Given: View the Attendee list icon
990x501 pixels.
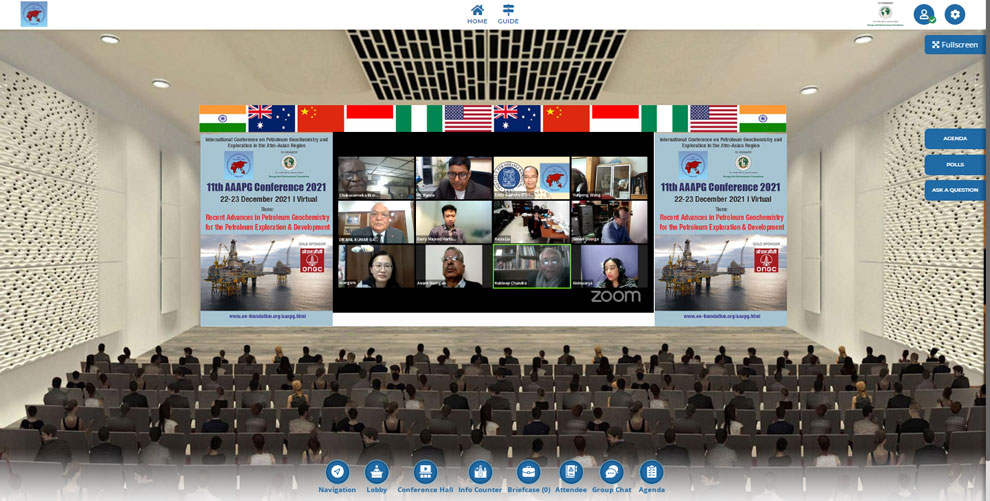Looking at the screenshot, I should click(x=571, y=472).
